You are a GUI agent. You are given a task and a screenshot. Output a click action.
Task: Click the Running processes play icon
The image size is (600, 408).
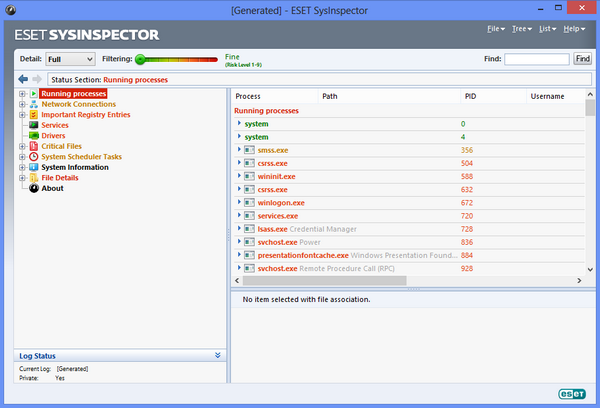[34, 94]
